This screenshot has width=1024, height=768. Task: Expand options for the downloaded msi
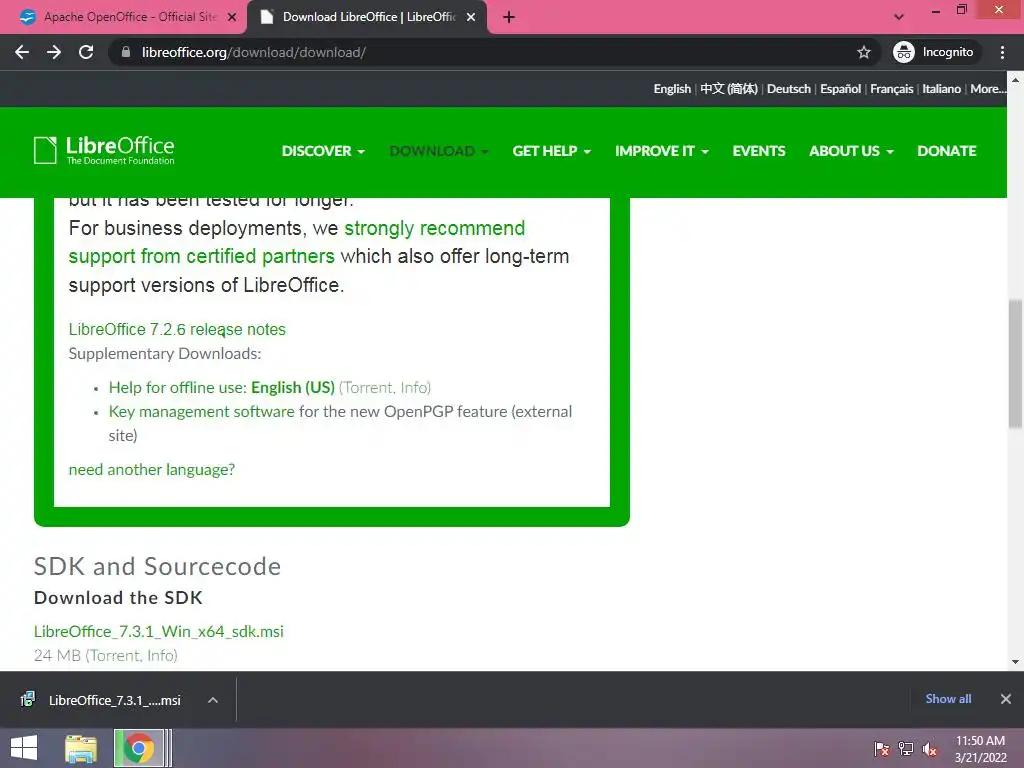[213, 700]
